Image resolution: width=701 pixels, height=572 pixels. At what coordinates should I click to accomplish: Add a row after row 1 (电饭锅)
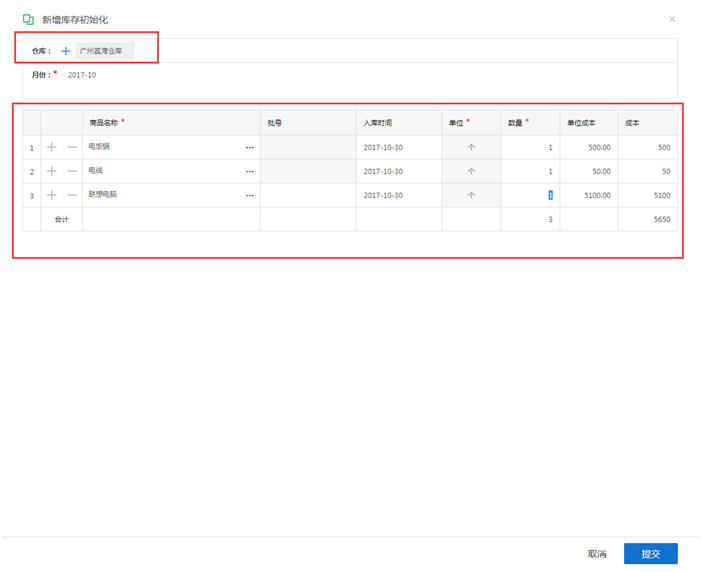coord(52,147)
